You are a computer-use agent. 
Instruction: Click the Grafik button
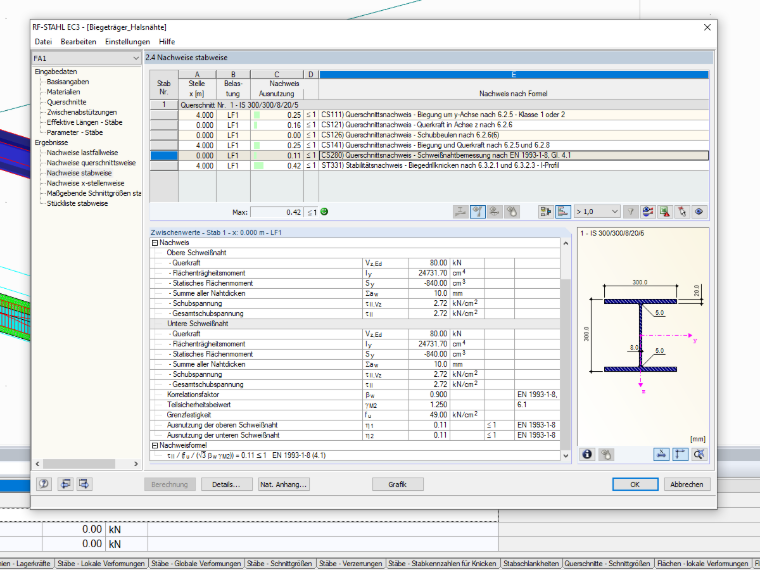pyautogui.click(x=397, y=484)
